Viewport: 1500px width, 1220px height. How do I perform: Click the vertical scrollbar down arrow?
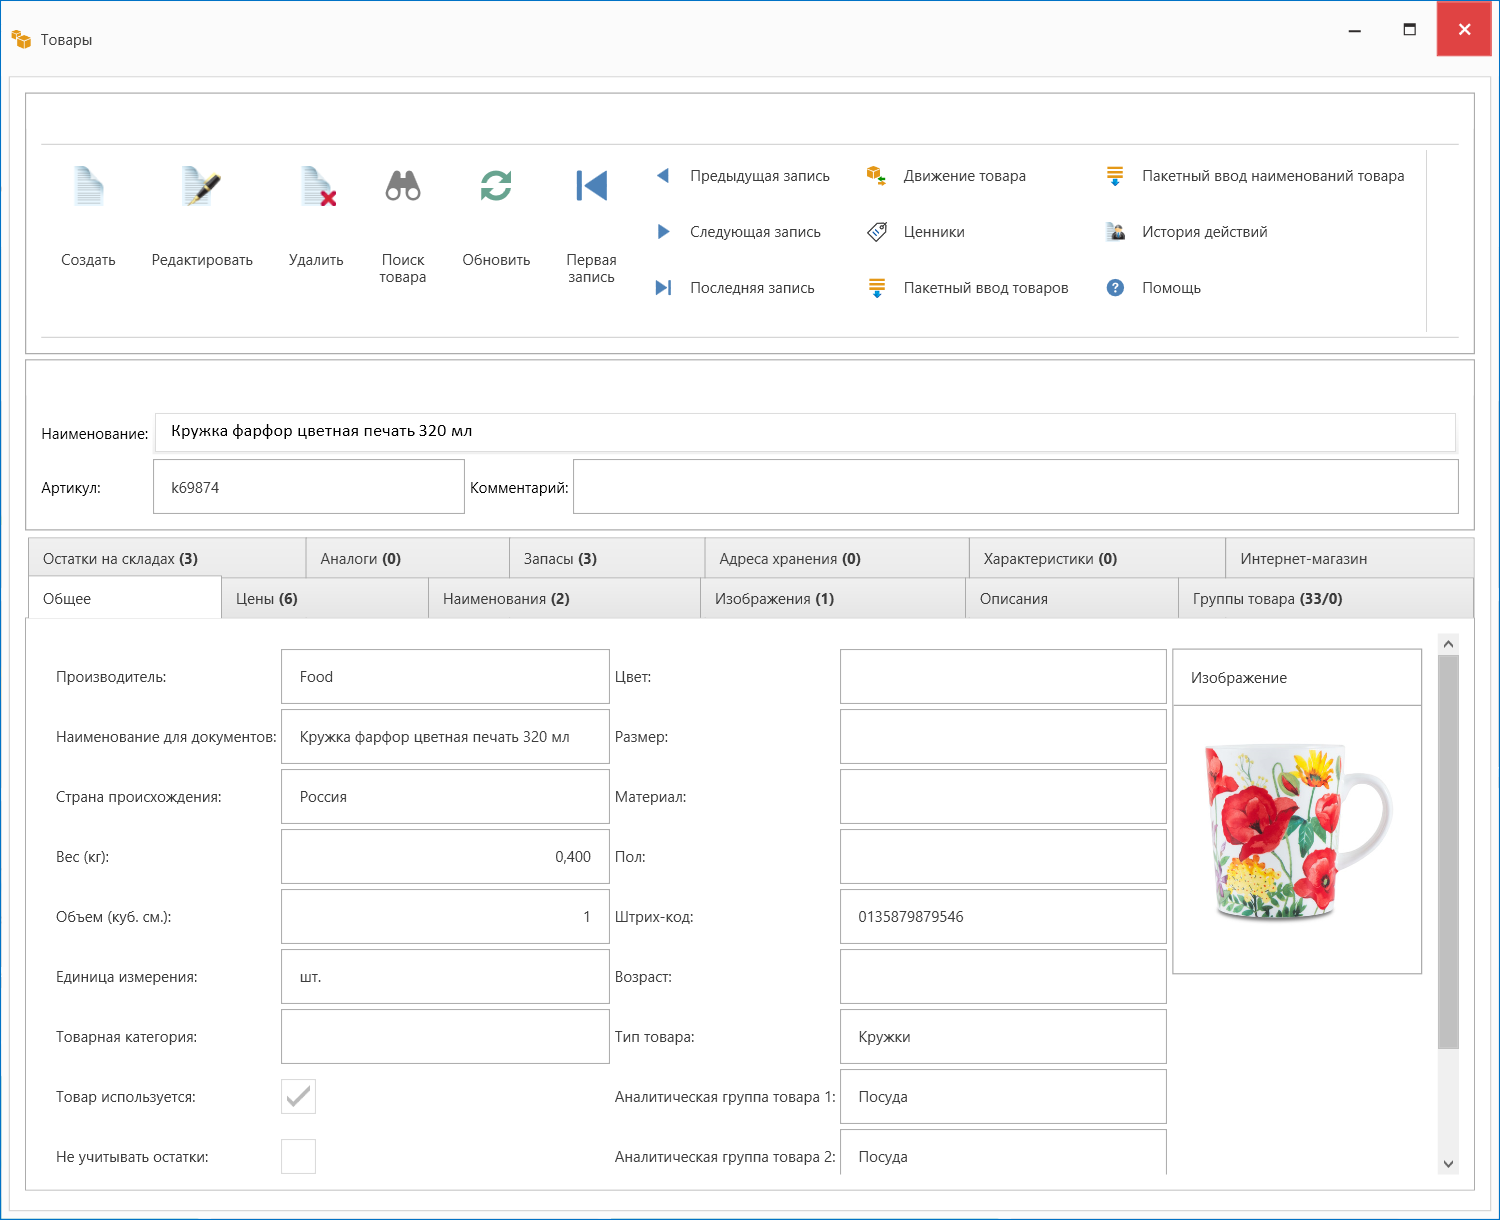(x=1448, y=1164)
